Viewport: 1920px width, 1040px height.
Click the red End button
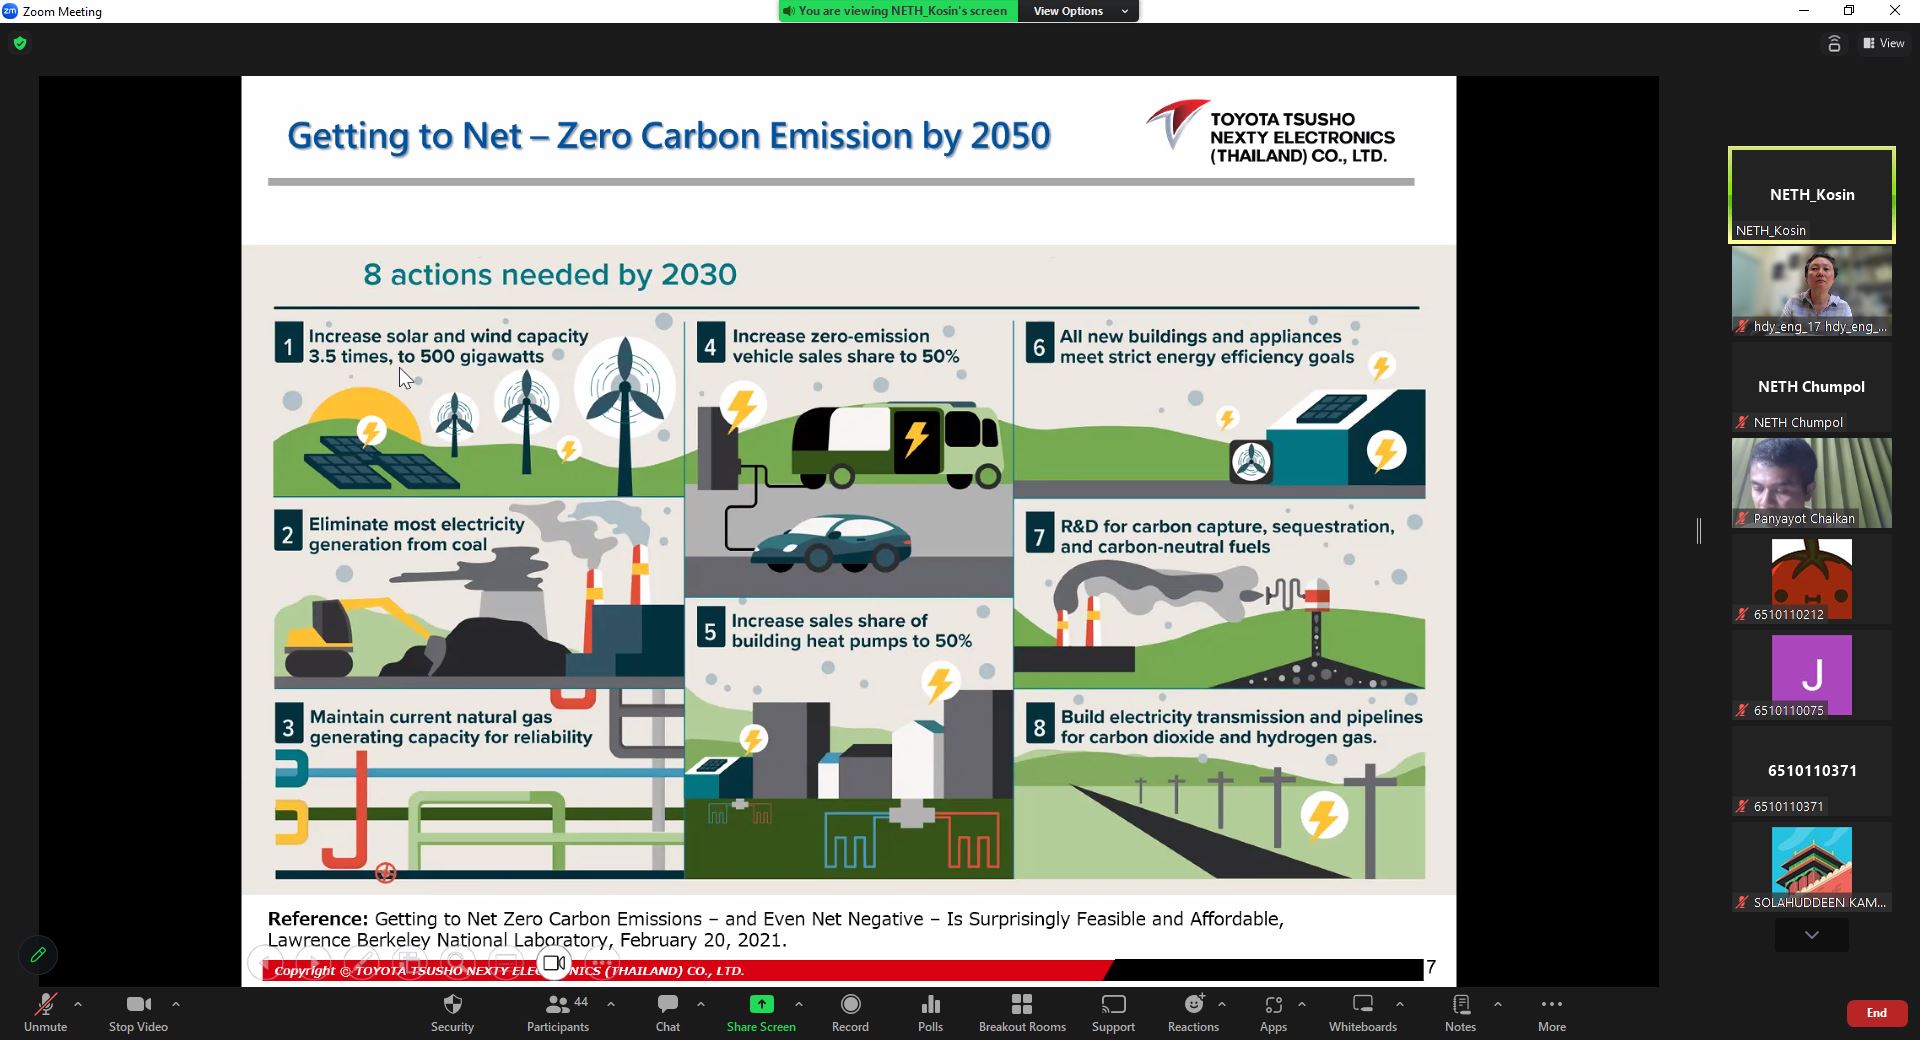[x=1876, y=1013]
